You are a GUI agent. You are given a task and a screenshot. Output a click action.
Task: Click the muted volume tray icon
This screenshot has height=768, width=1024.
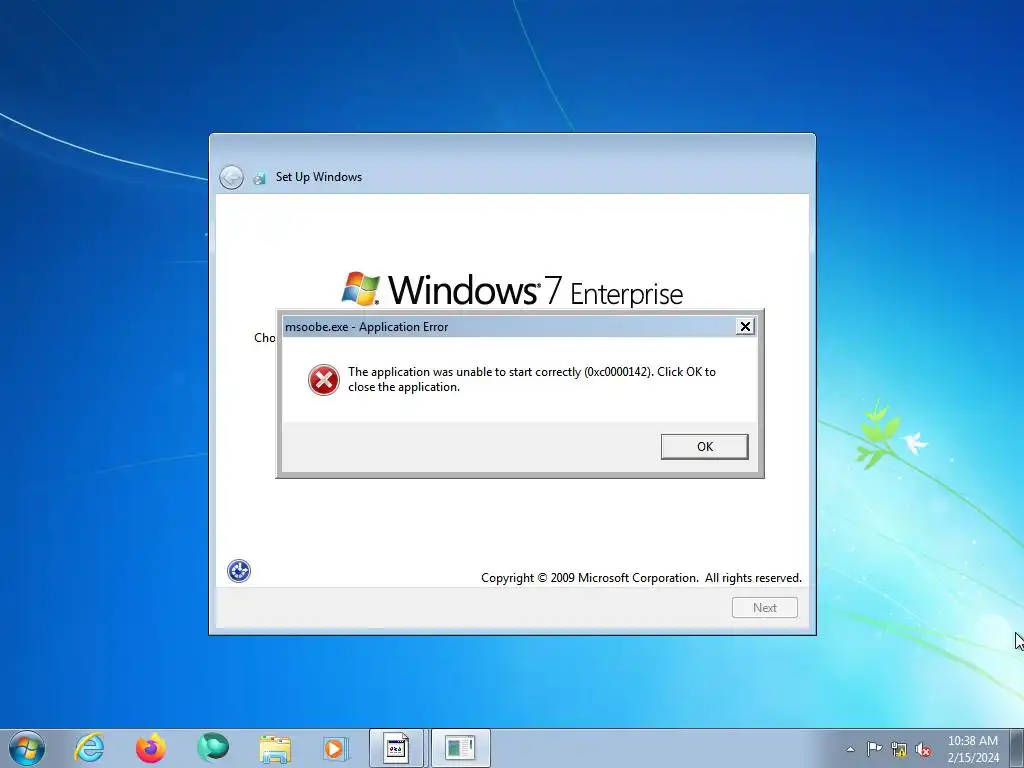tap(923, 749)
